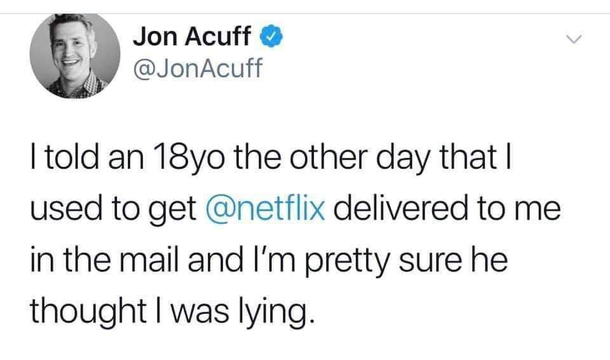Click the word "that" on first line
Screen dimensions: 610x360
point(468,157)
